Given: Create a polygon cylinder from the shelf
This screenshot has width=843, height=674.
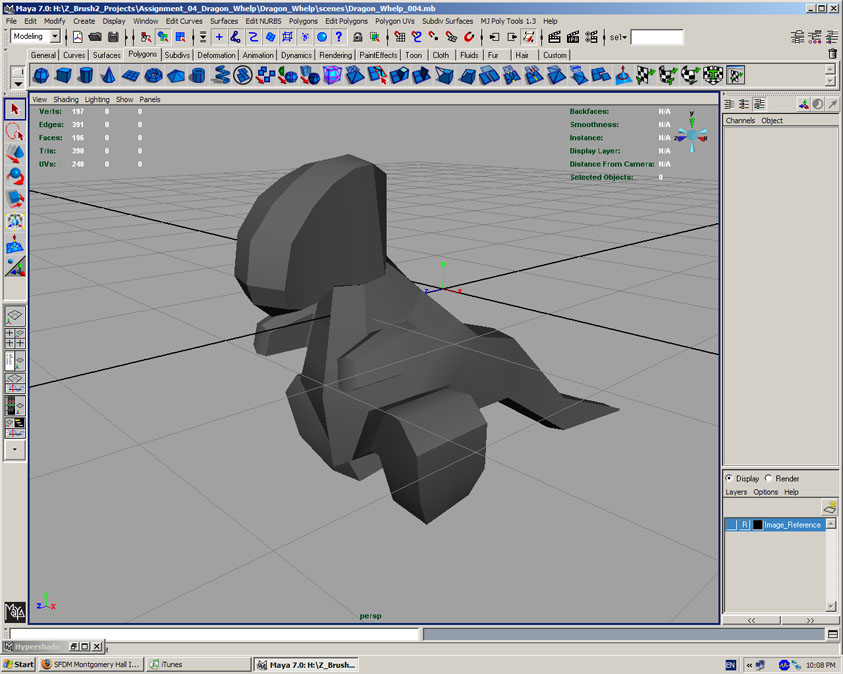Looking at the screenshot, I should coord(86,75).
